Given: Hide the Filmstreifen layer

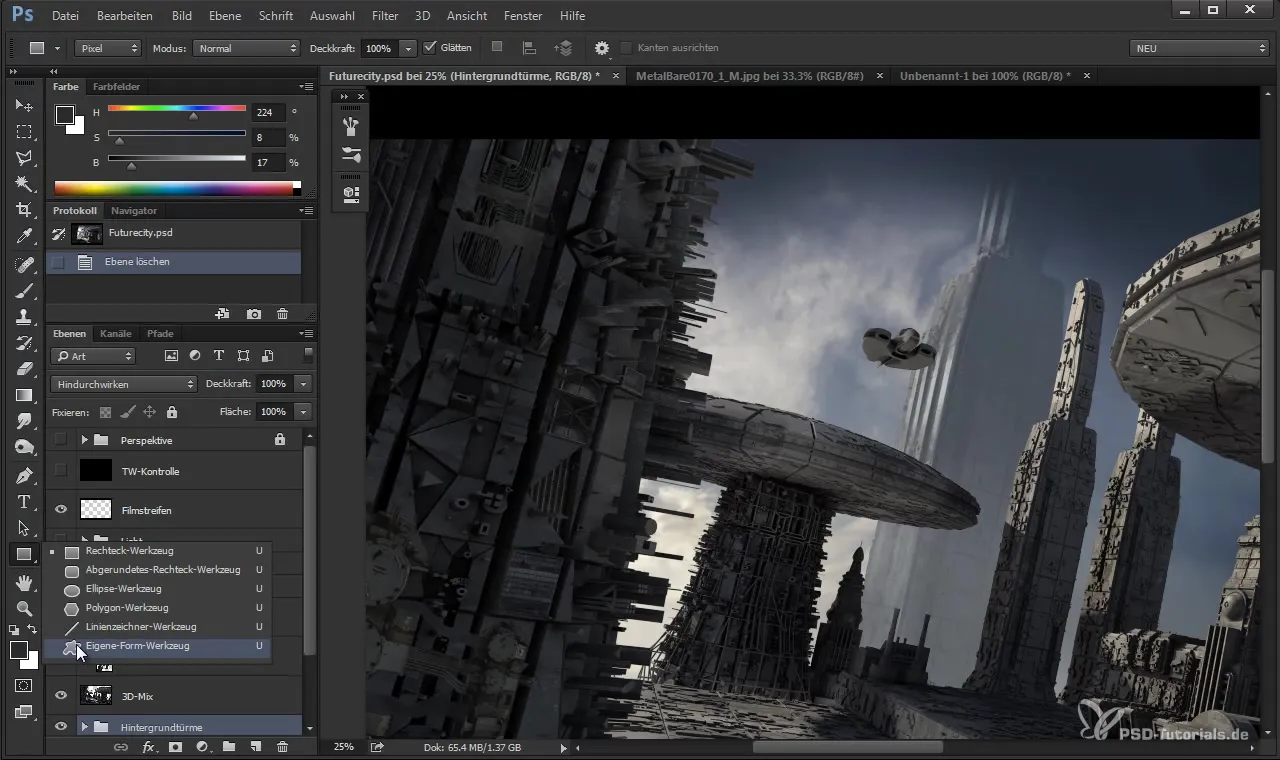Looking at the screenshot, I should pyautogui.click(x=61, y=510).
